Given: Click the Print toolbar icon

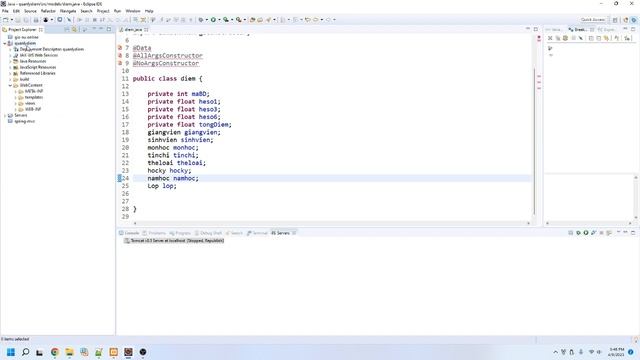Looking at the screenshot, I should tap(36, 20).
